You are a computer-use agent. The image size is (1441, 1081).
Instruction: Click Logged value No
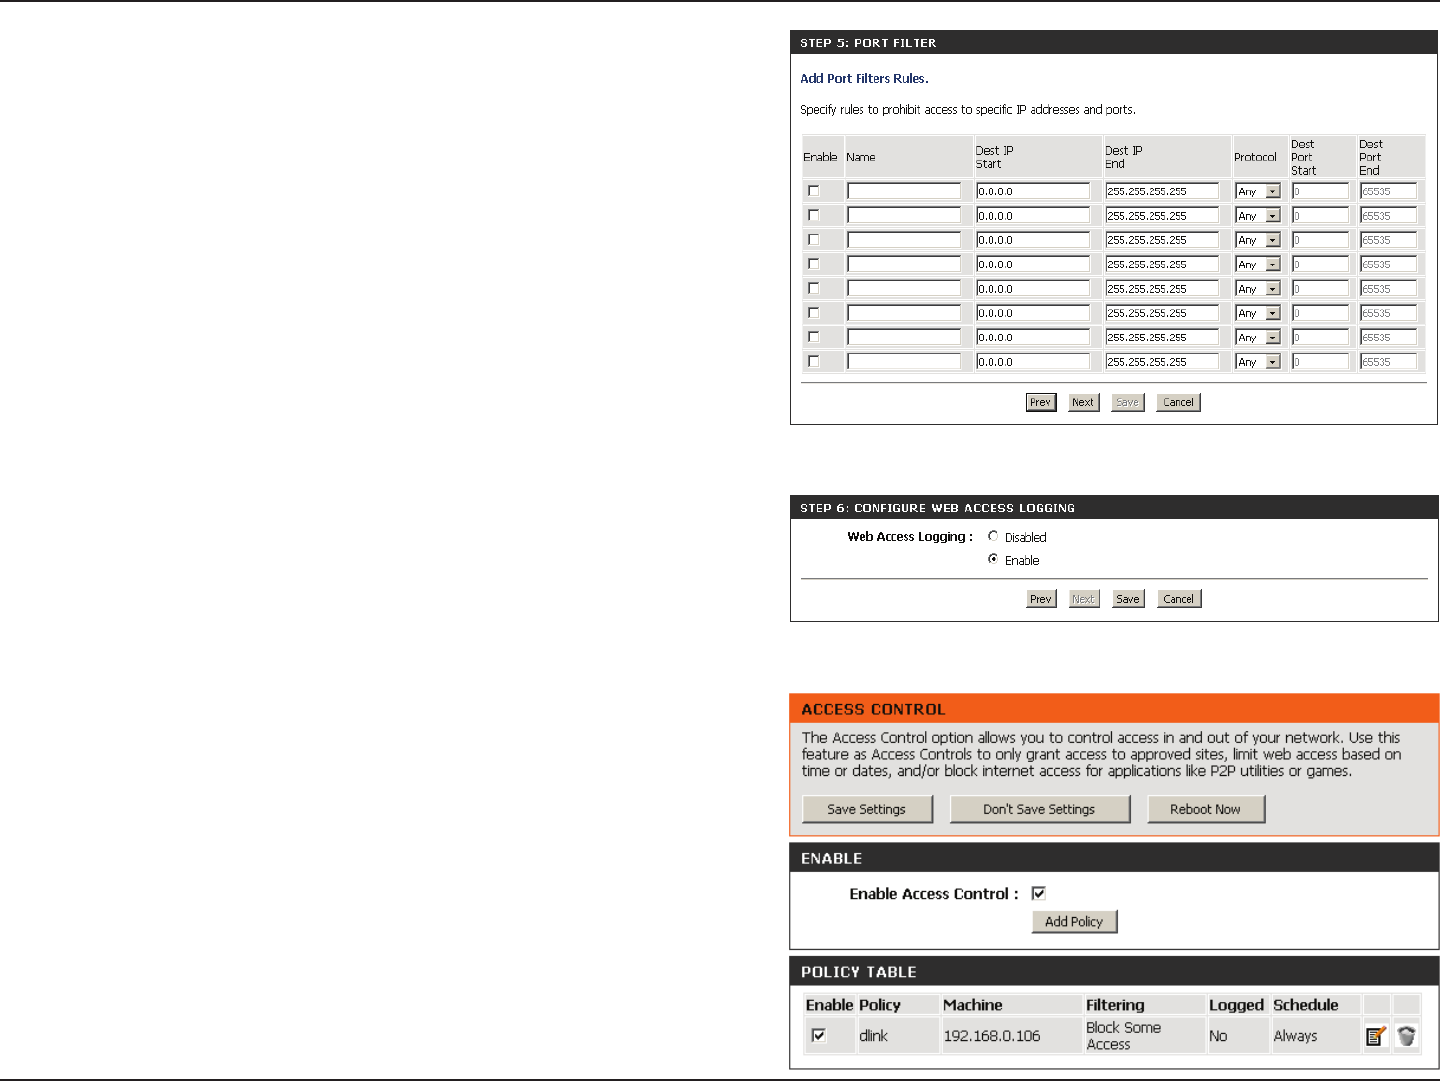[x=1218, y=1036]
